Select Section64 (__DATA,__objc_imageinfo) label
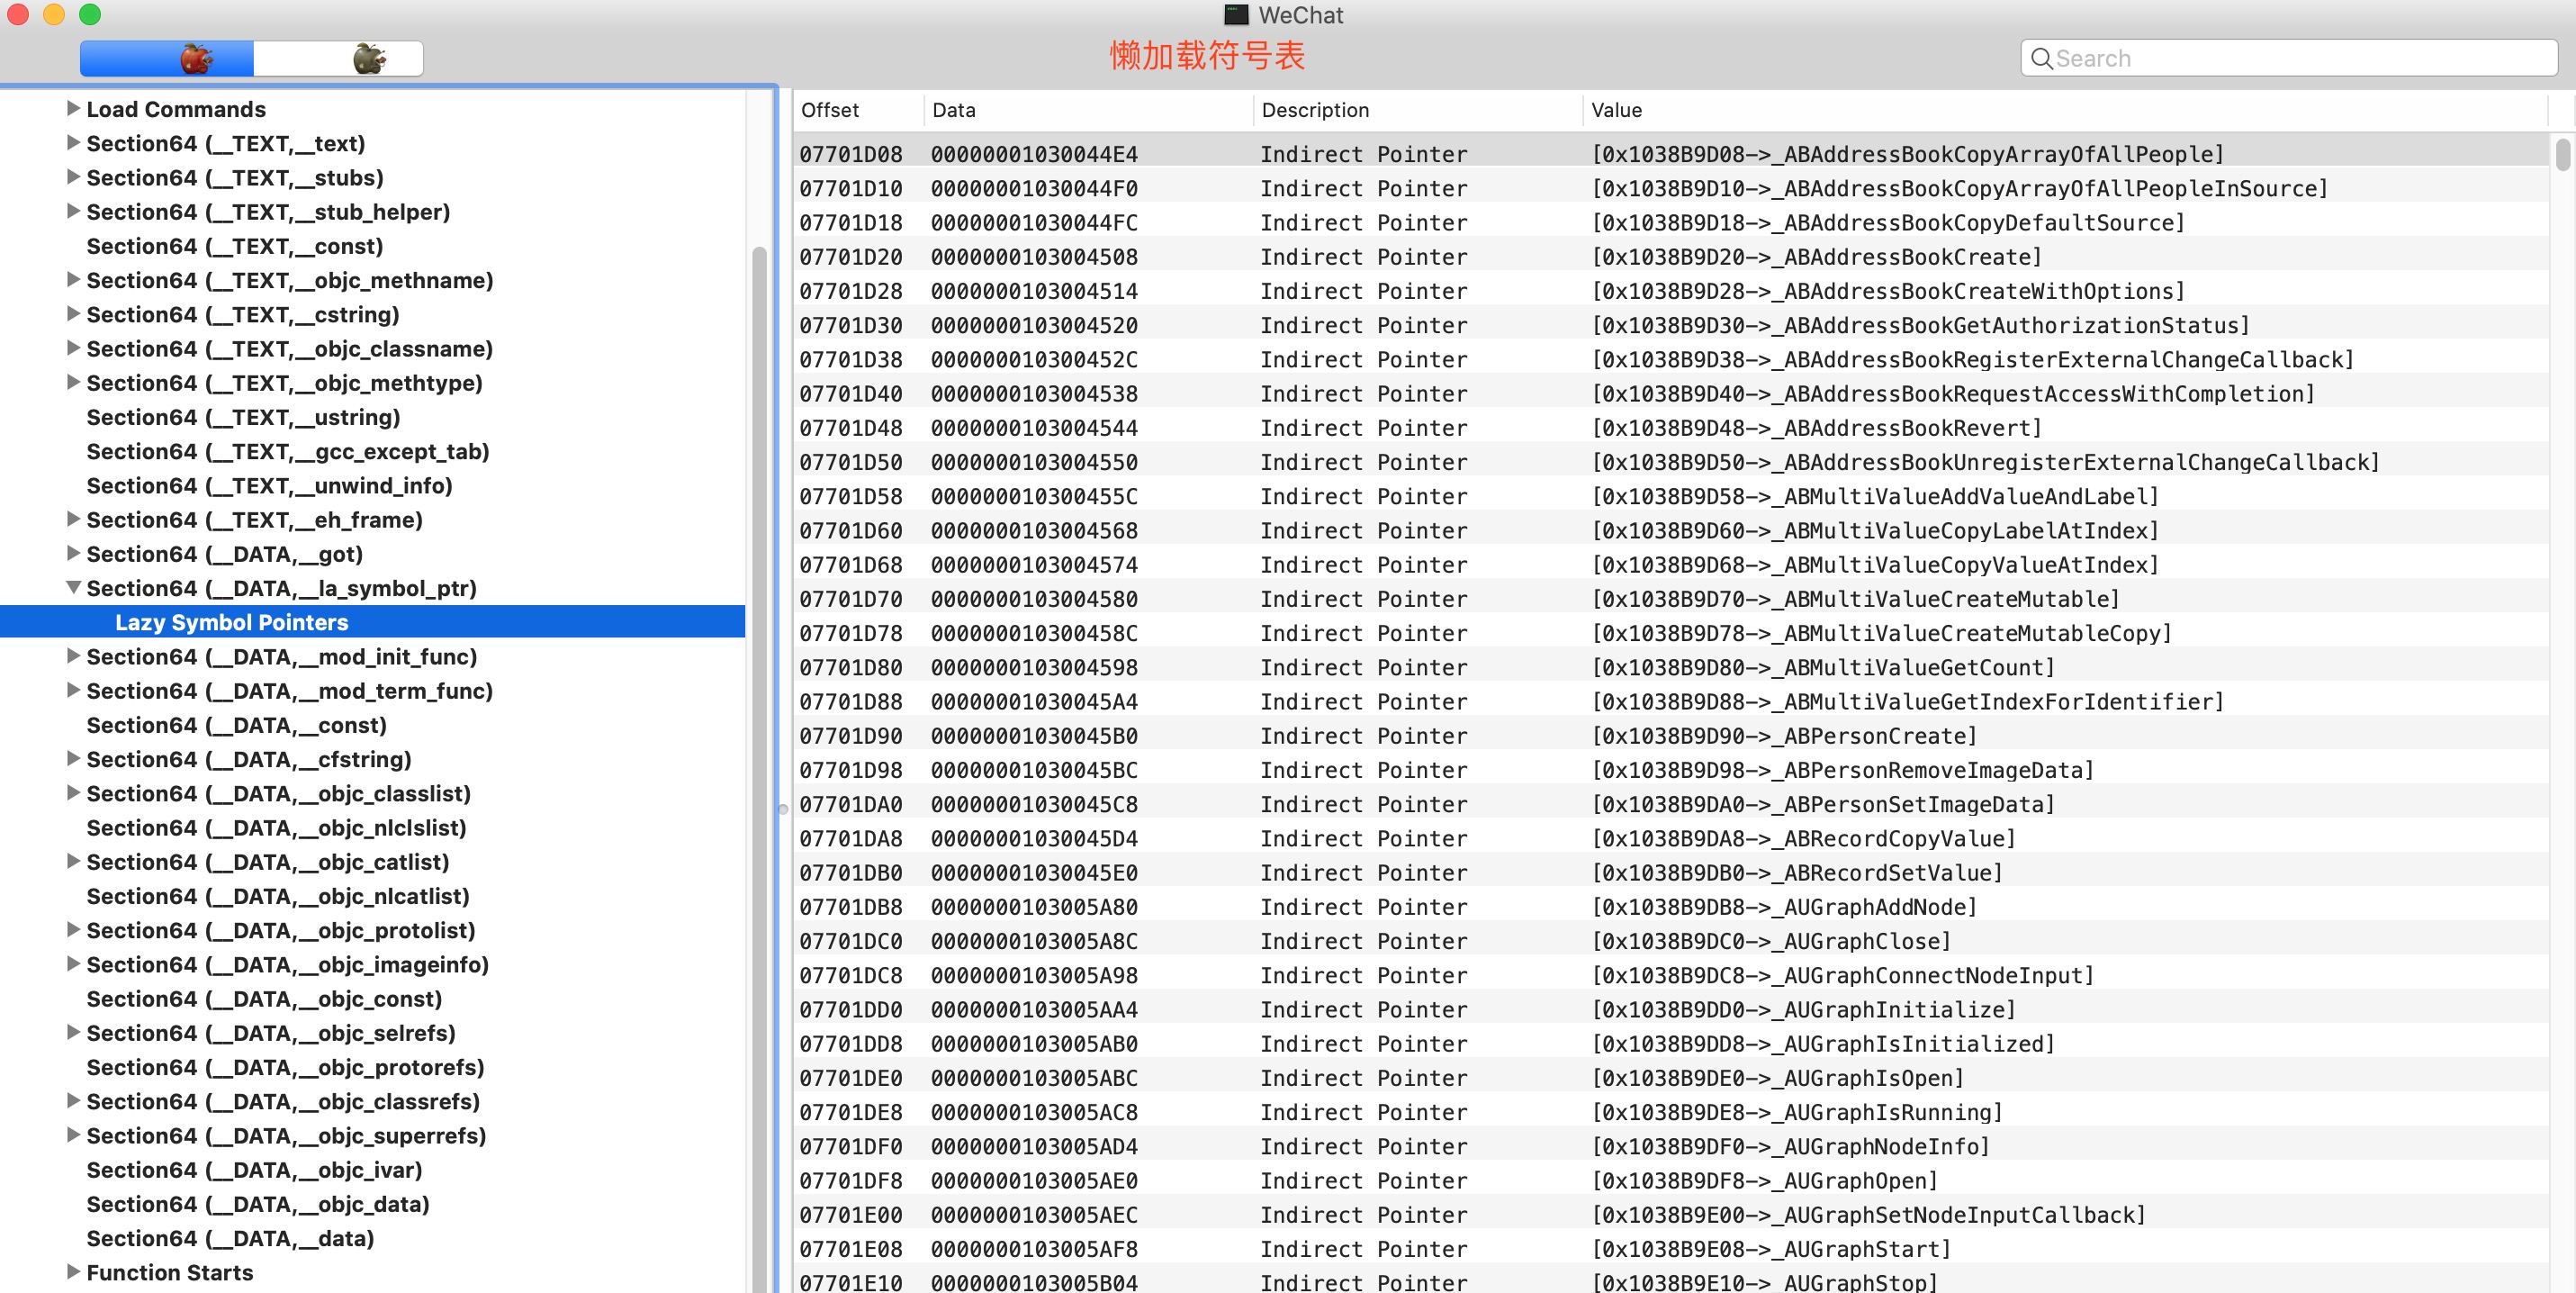This screenshot has width=2576, height=1293. coord(287,964)
